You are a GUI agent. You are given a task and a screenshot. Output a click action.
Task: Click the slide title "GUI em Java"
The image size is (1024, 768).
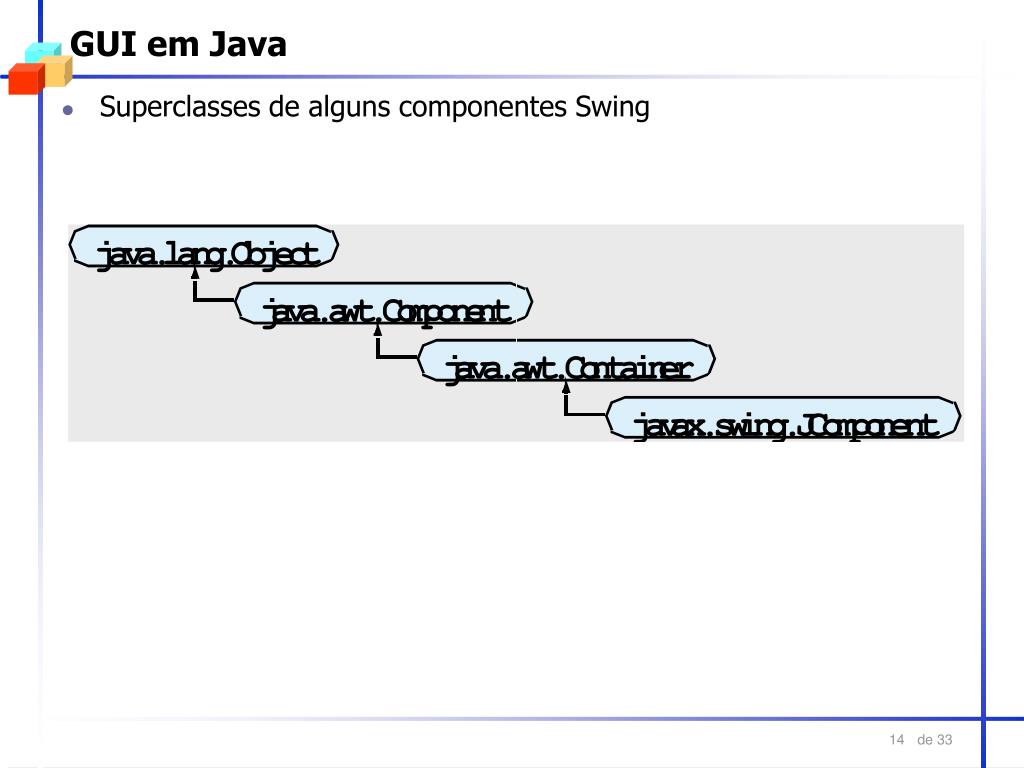click(178, 44)
